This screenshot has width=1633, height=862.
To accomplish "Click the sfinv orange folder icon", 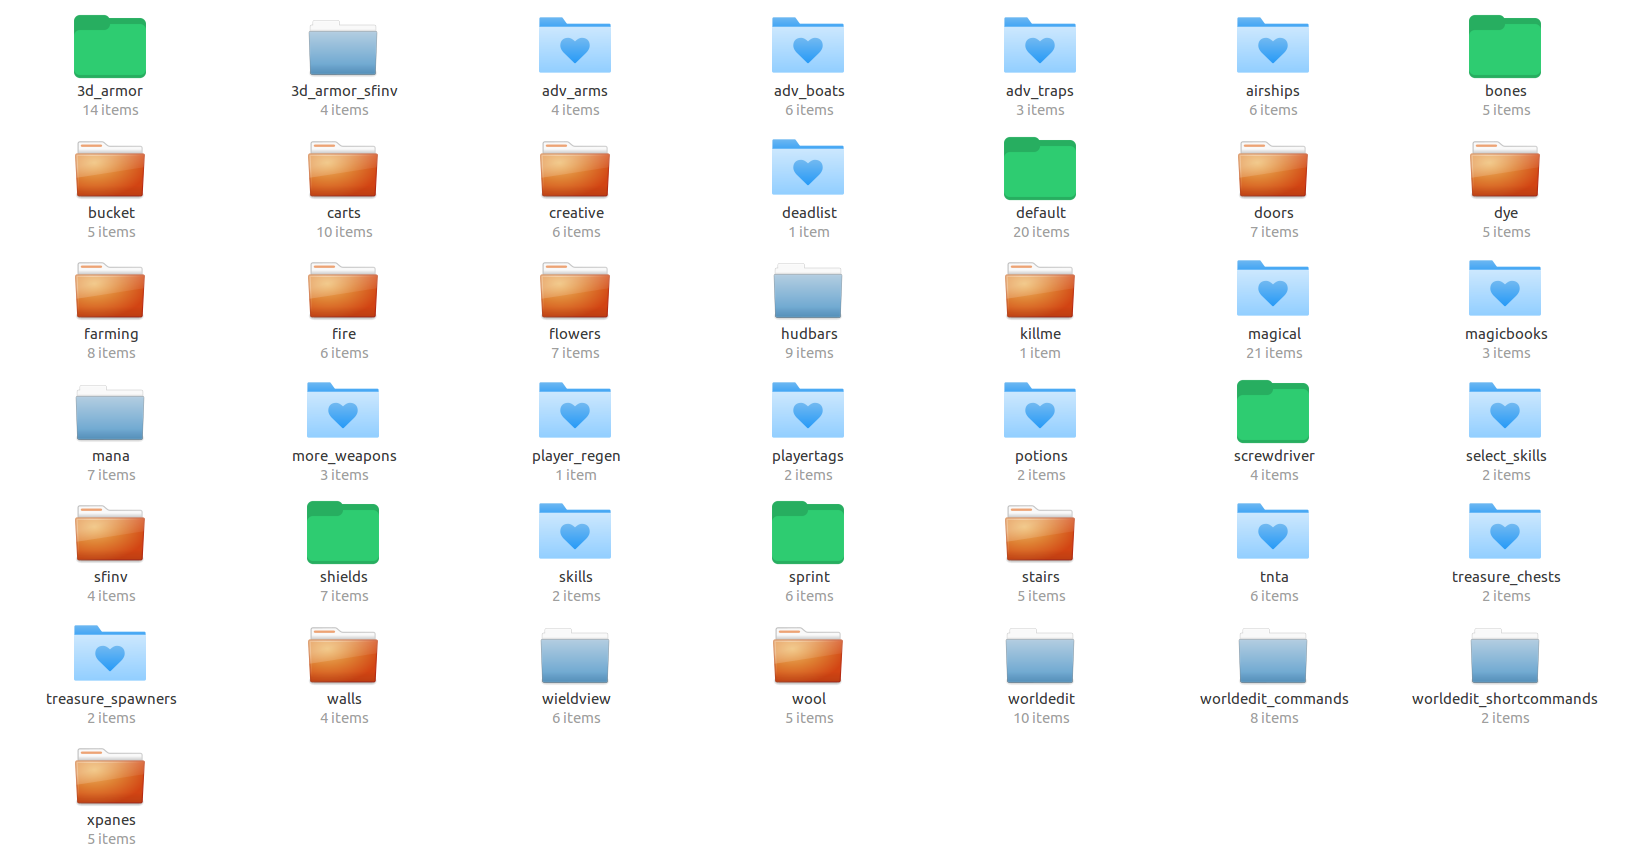I will pyautogui.click(x=110, y=533).
